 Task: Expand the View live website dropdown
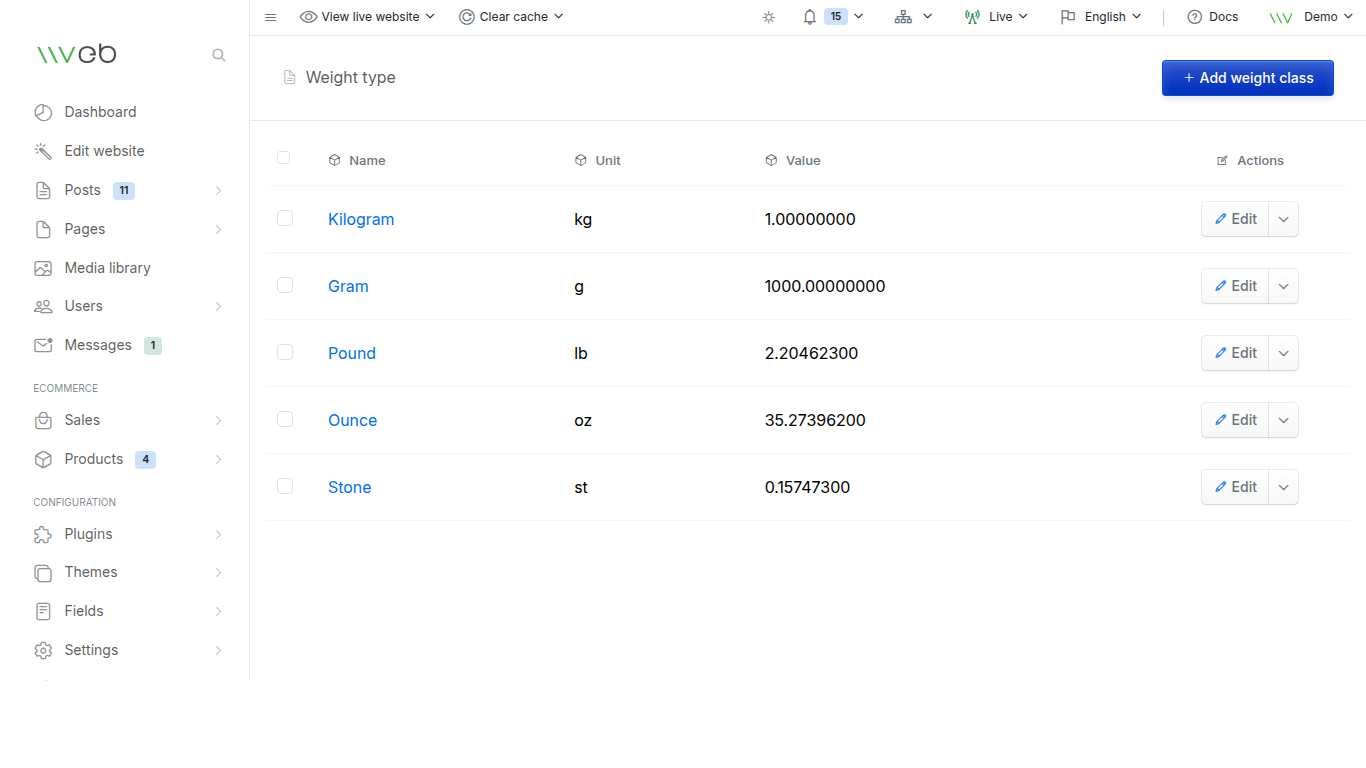(x=368, y=17)
